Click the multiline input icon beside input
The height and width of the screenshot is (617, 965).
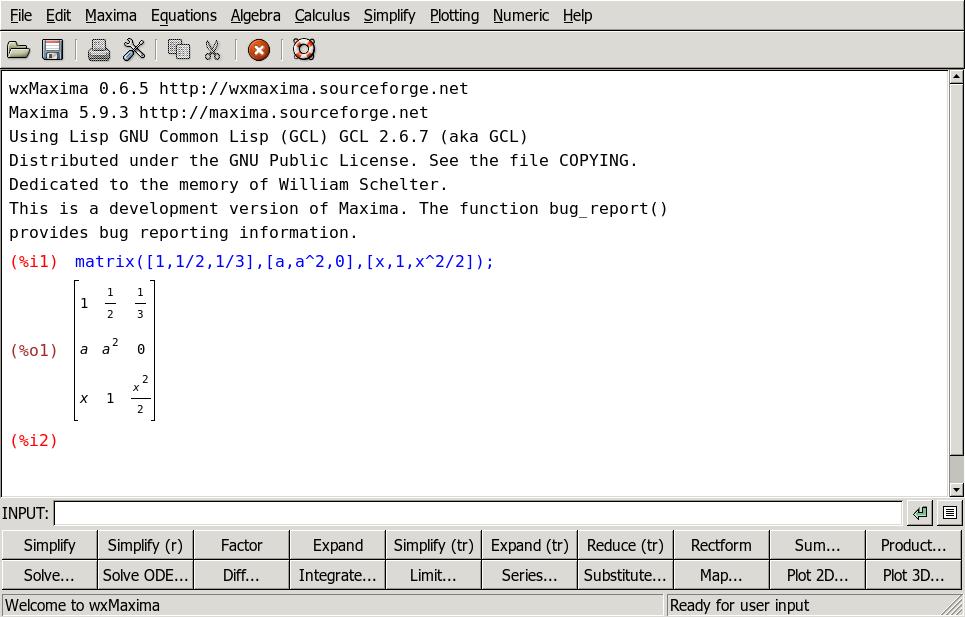point(949,513)
